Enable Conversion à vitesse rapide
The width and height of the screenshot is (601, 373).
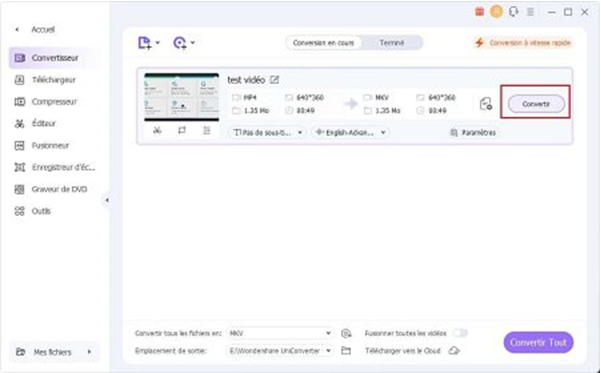coord(523,43)
